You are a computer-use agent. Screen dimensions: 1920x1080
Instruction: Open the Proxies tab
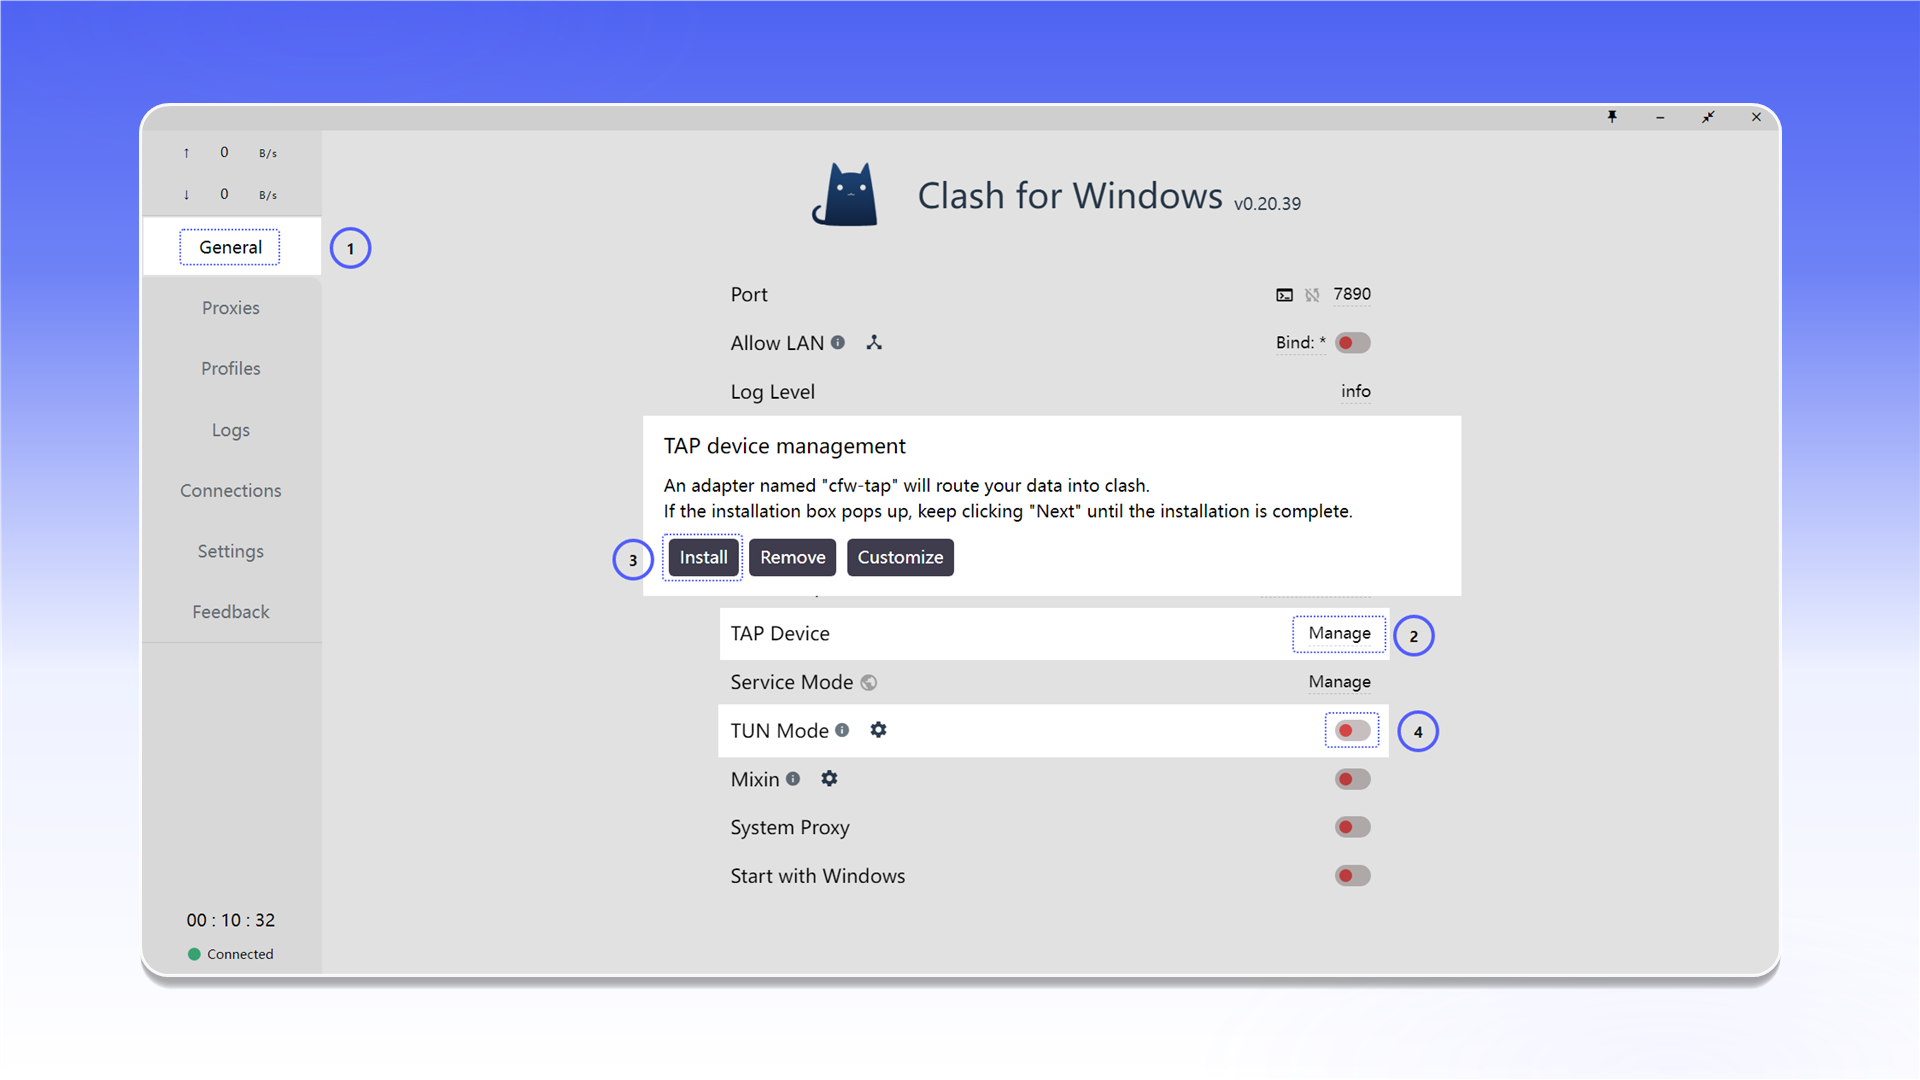[x=231, y=308]
